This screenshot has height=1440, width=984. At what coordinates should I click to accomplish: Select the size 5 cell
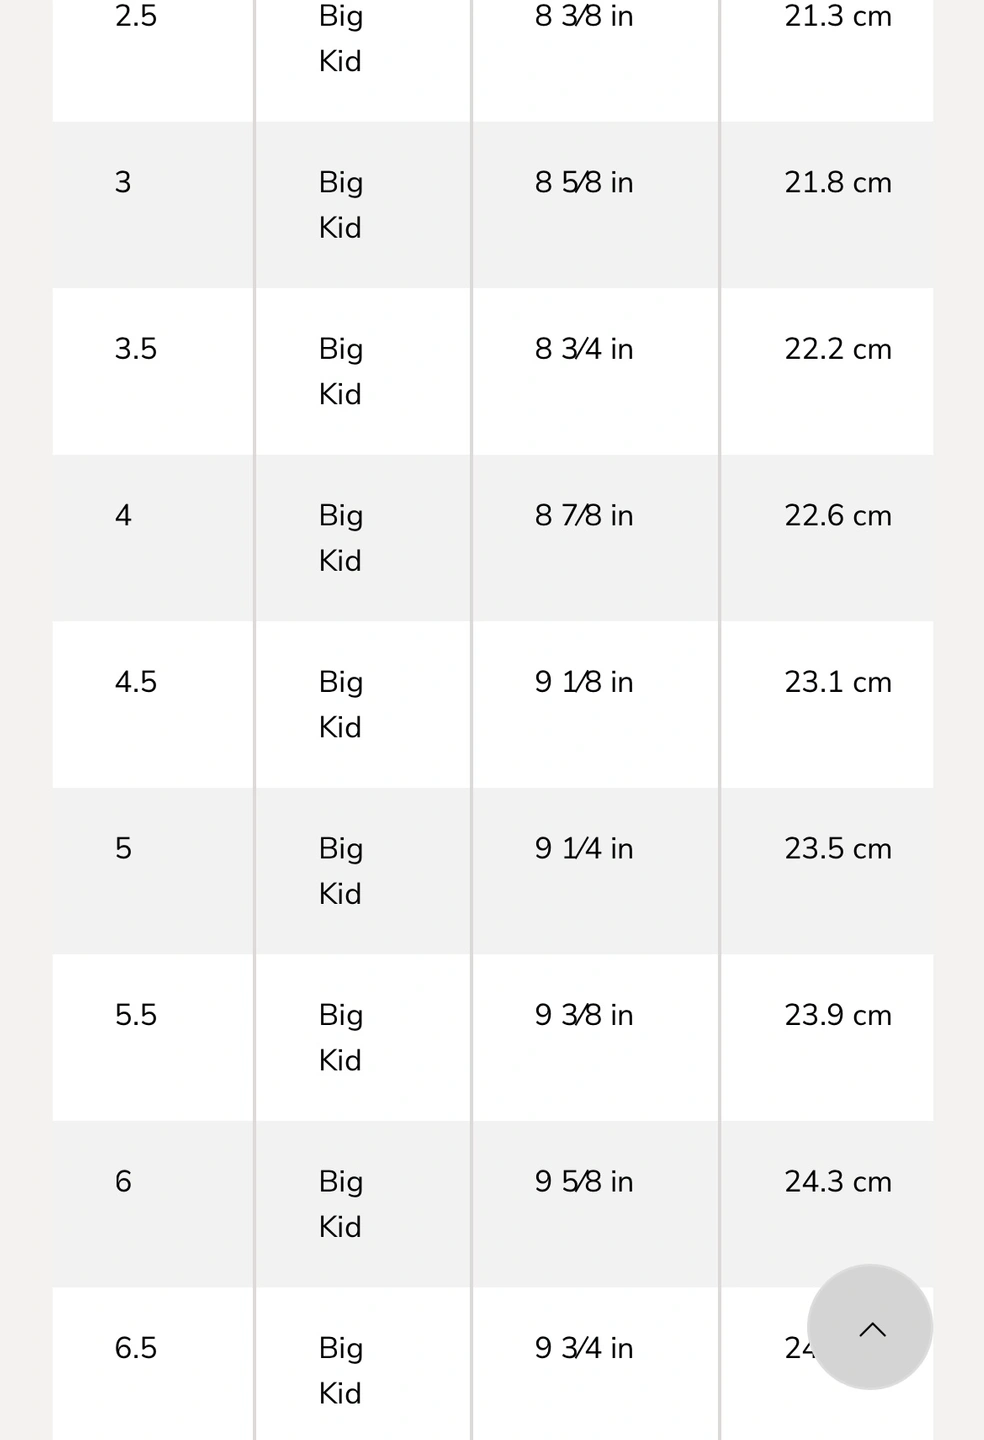[123, 848]
